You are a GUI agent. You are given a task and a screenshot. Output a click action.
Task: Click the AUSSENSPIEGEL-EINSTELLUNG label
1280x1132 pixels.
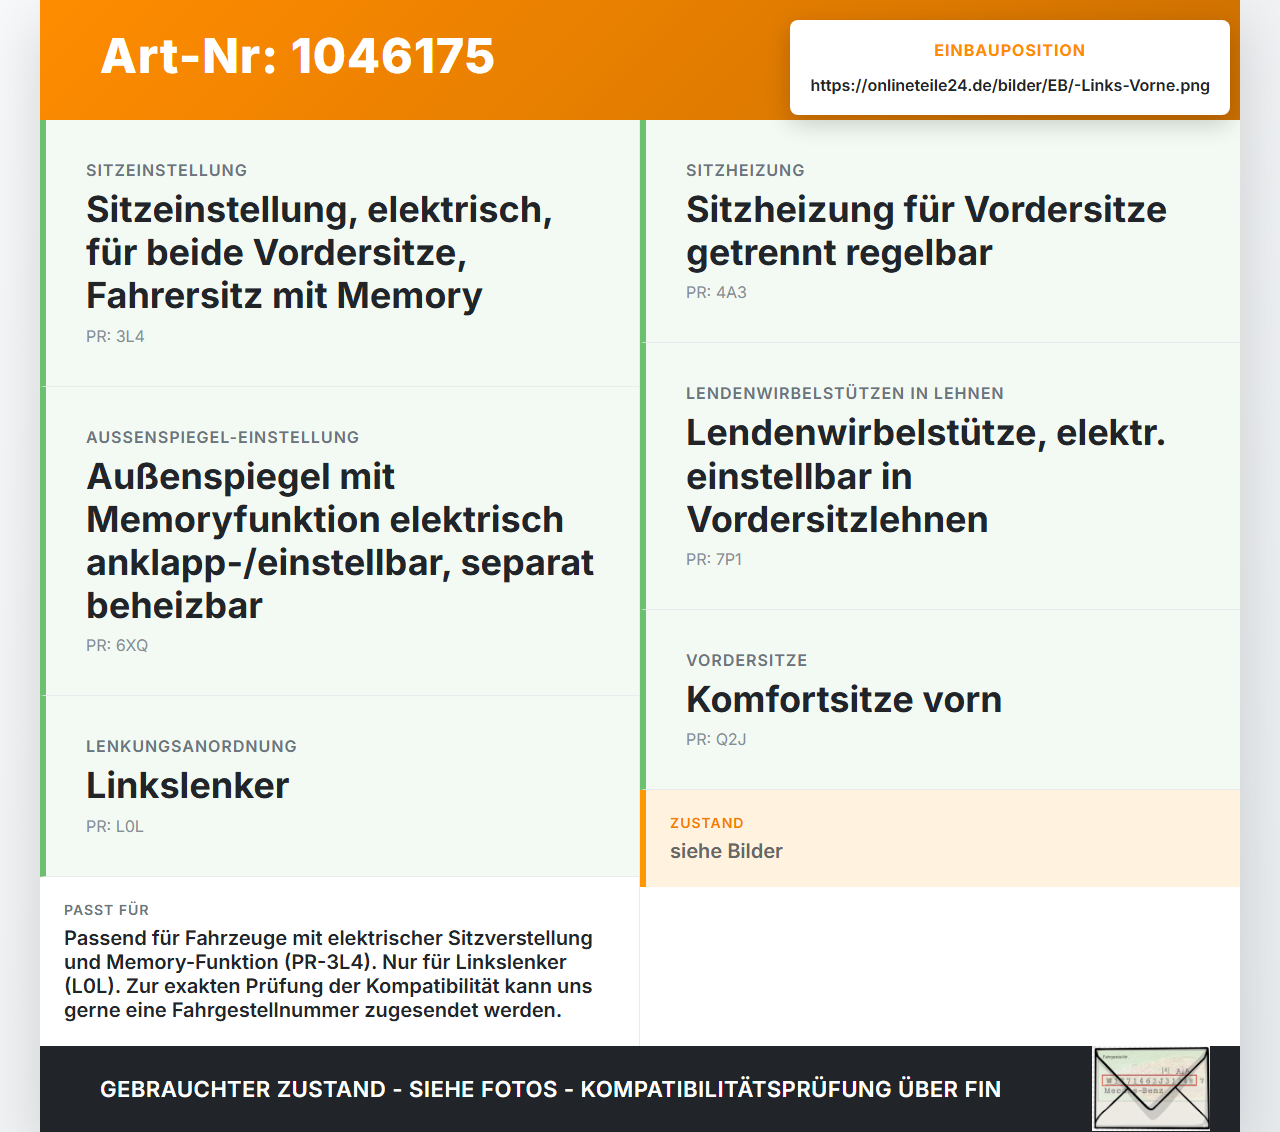click(x=222, y=437)
